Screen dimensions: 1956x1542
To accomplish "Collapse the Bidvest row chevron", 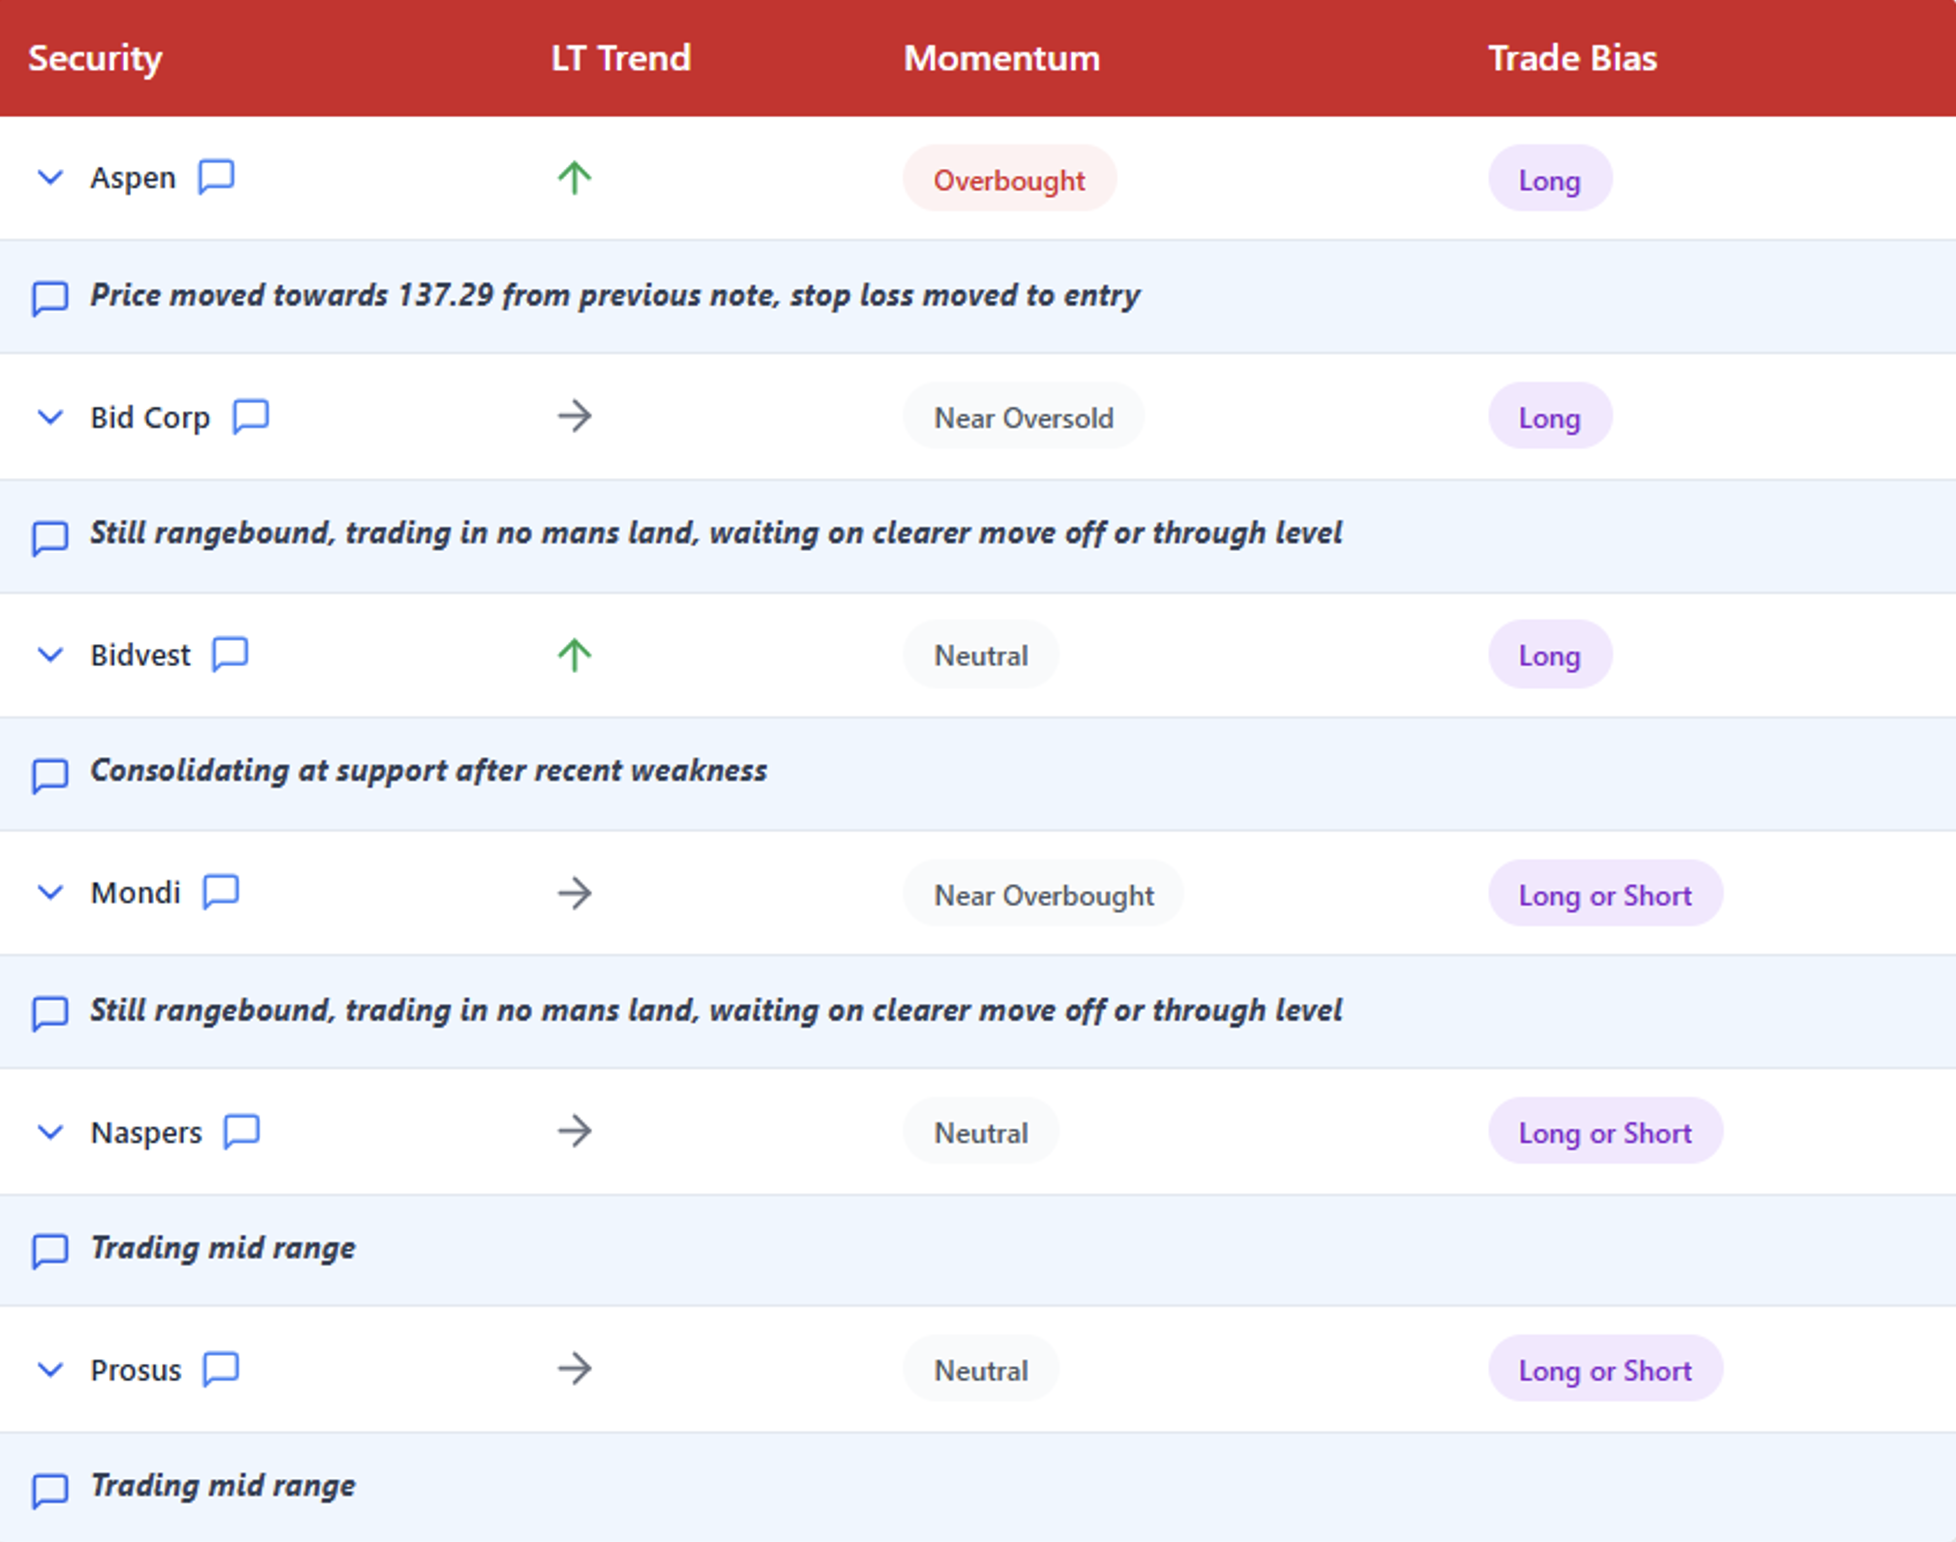I will pos(50,655).
